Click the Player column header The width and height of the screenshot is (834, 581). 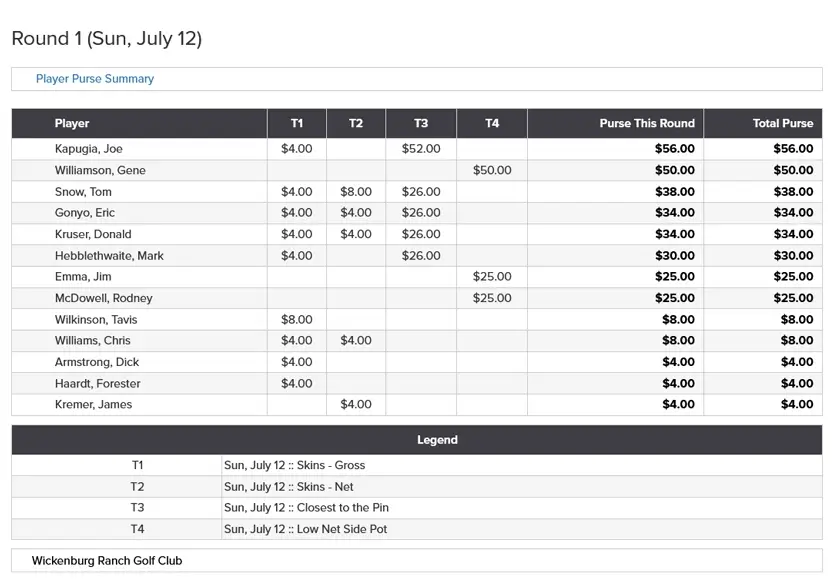click(x=139, y=123)
